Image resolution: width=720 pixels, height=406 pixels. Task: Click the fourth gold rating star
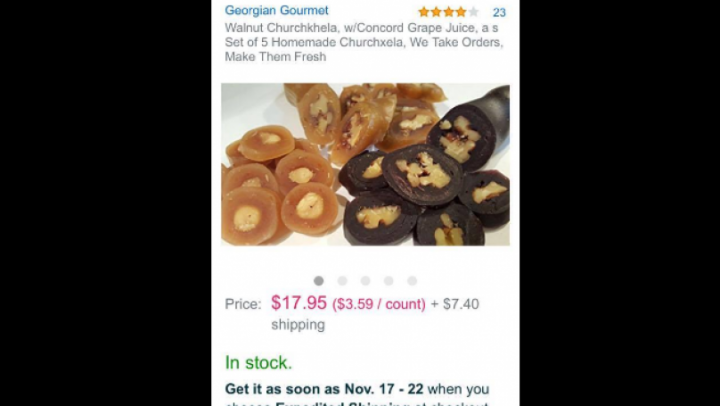(460, 12)
